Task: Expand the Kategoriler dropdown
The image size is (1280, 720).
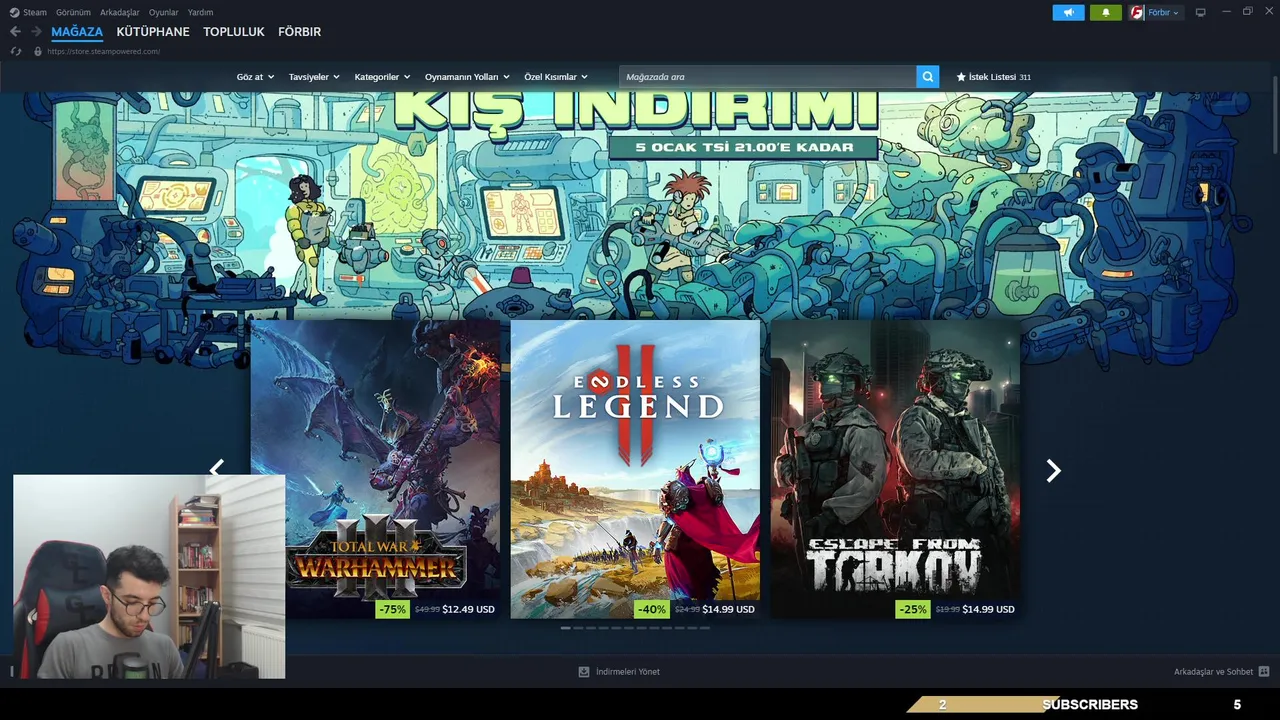Action: coord(382,77)
